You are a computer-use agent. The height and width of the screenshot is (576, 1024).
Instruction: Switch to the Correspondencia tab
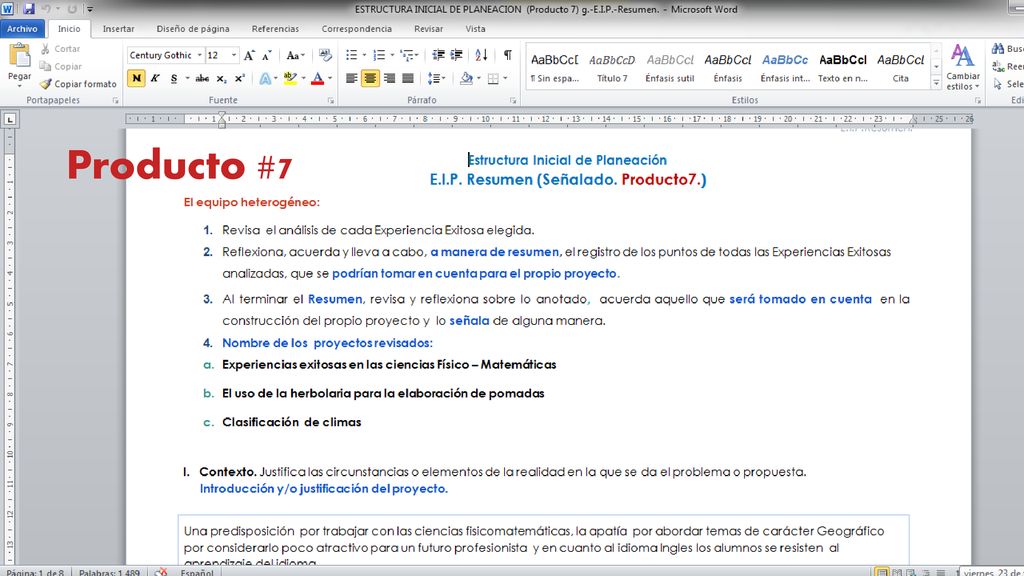pyautogui.click(x=357, y=29)
